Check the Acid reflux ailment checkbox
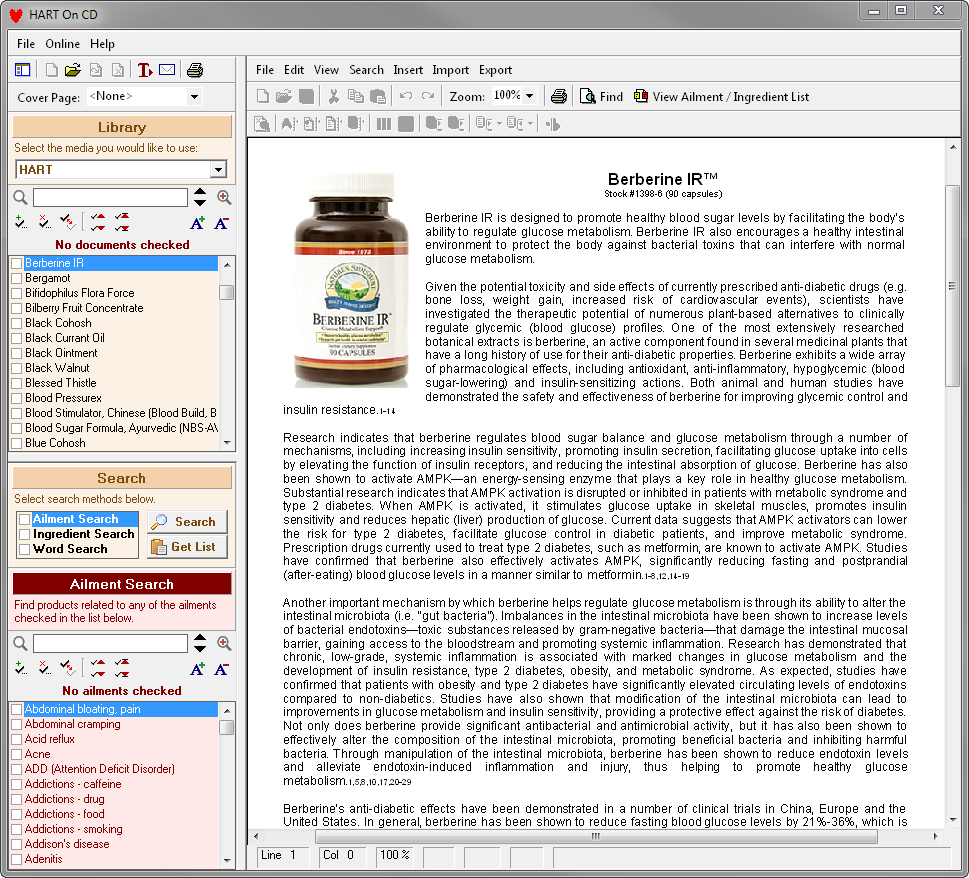 click(x=17, y=739)
